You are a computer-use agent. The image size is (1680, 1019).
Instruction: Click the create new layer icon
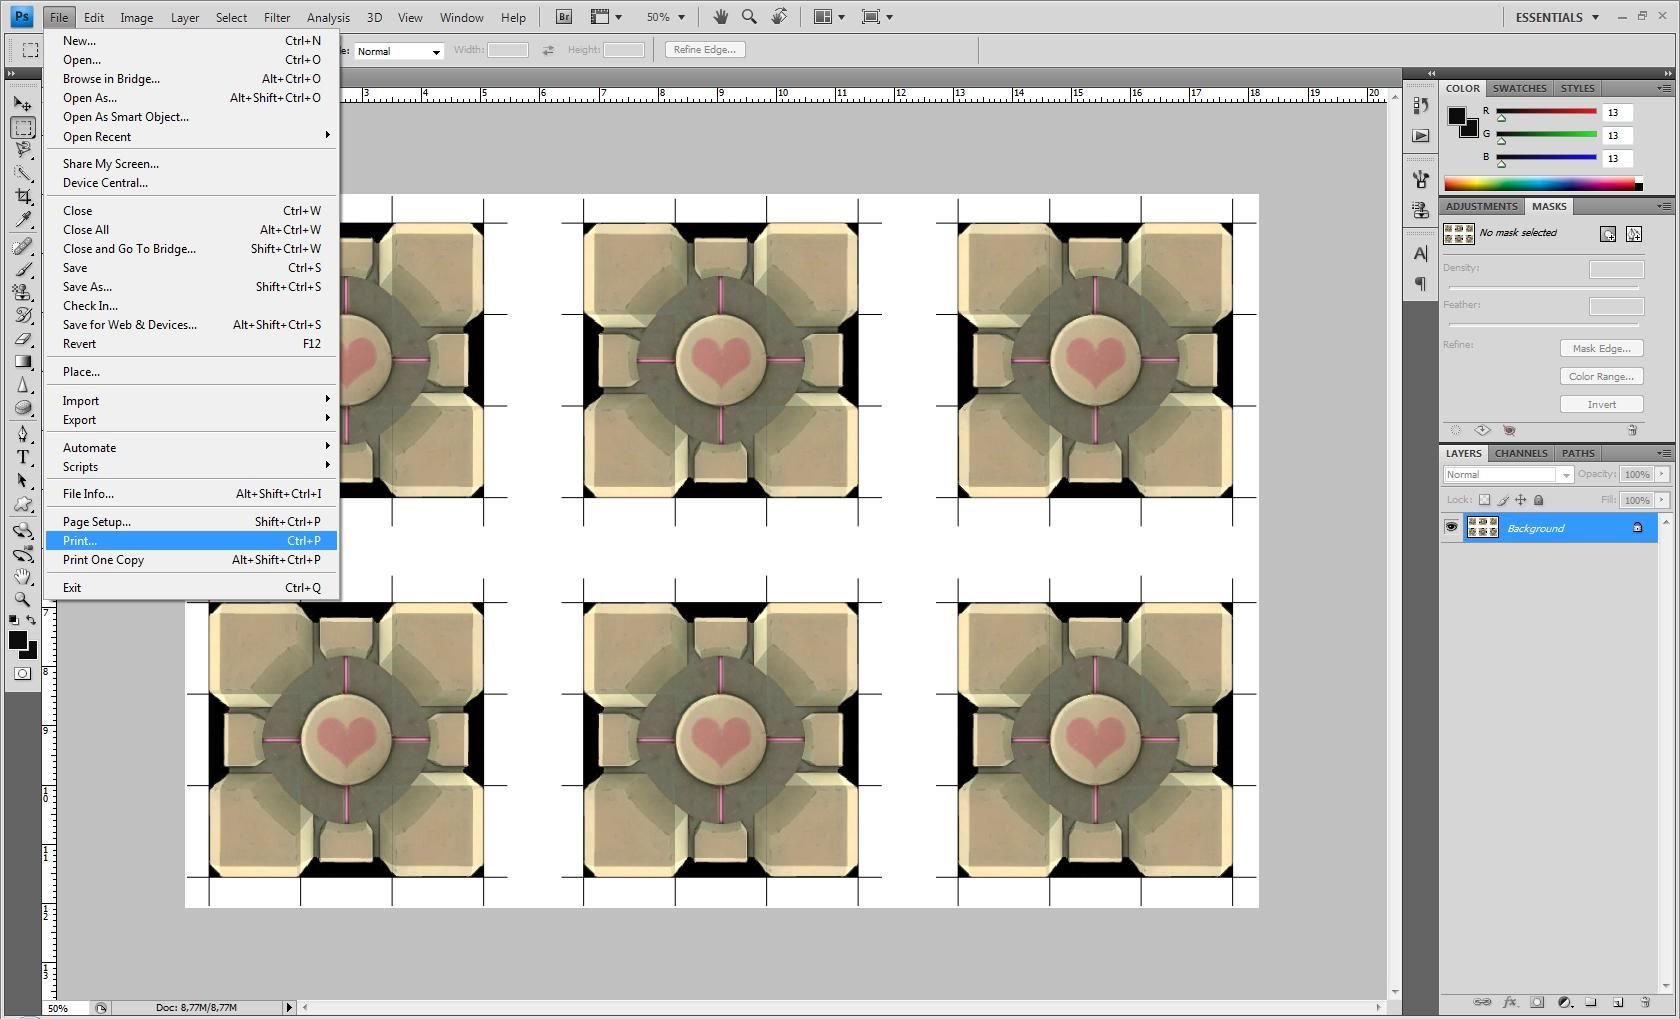[x=1618, y=1002]
